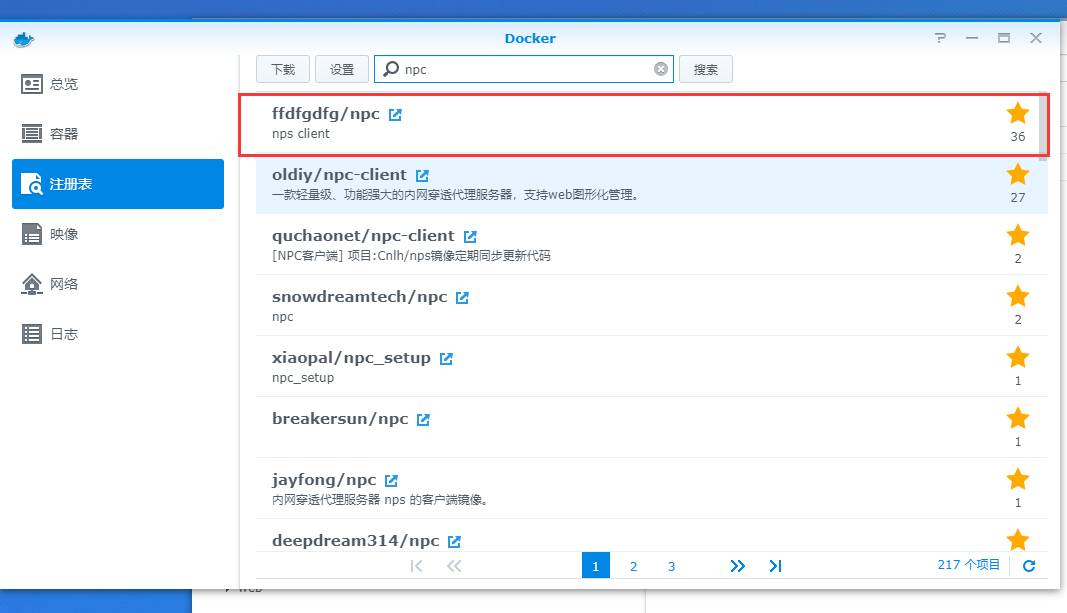Screen dimensions: 1067x613
Task: Click the Docker window title text
Action: point(530,39)
